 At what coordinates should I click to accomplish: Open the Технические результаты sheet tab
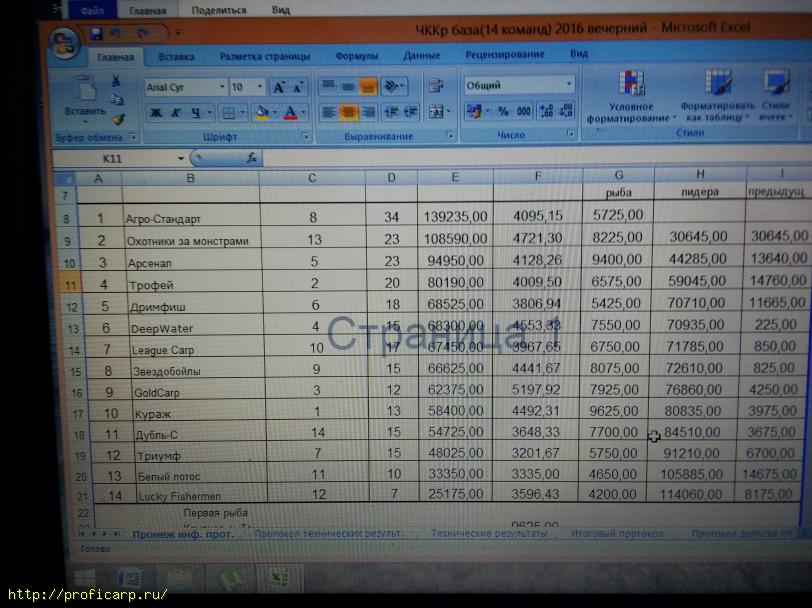[x=488, y=534]
